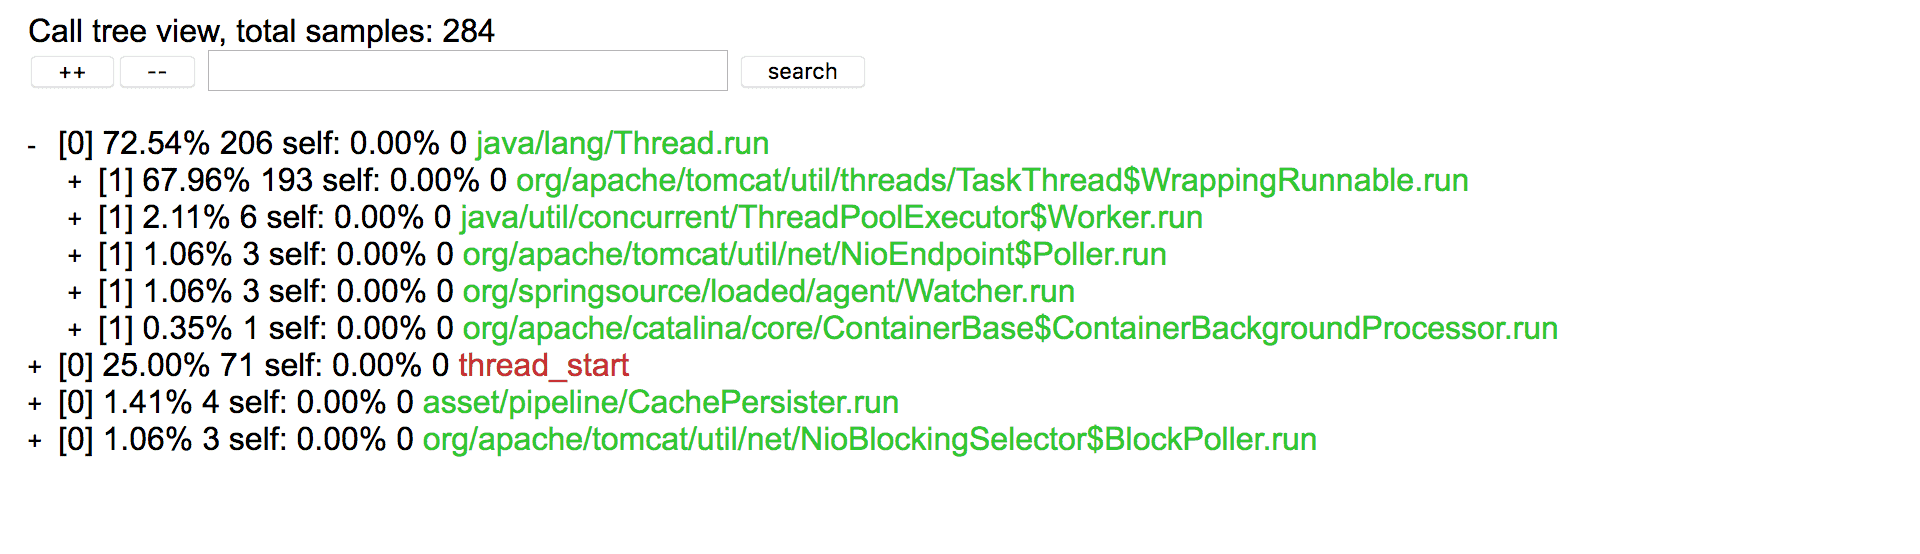Select the TaskThread$WrappingRunnable.run entry

[x=992, y=181]
